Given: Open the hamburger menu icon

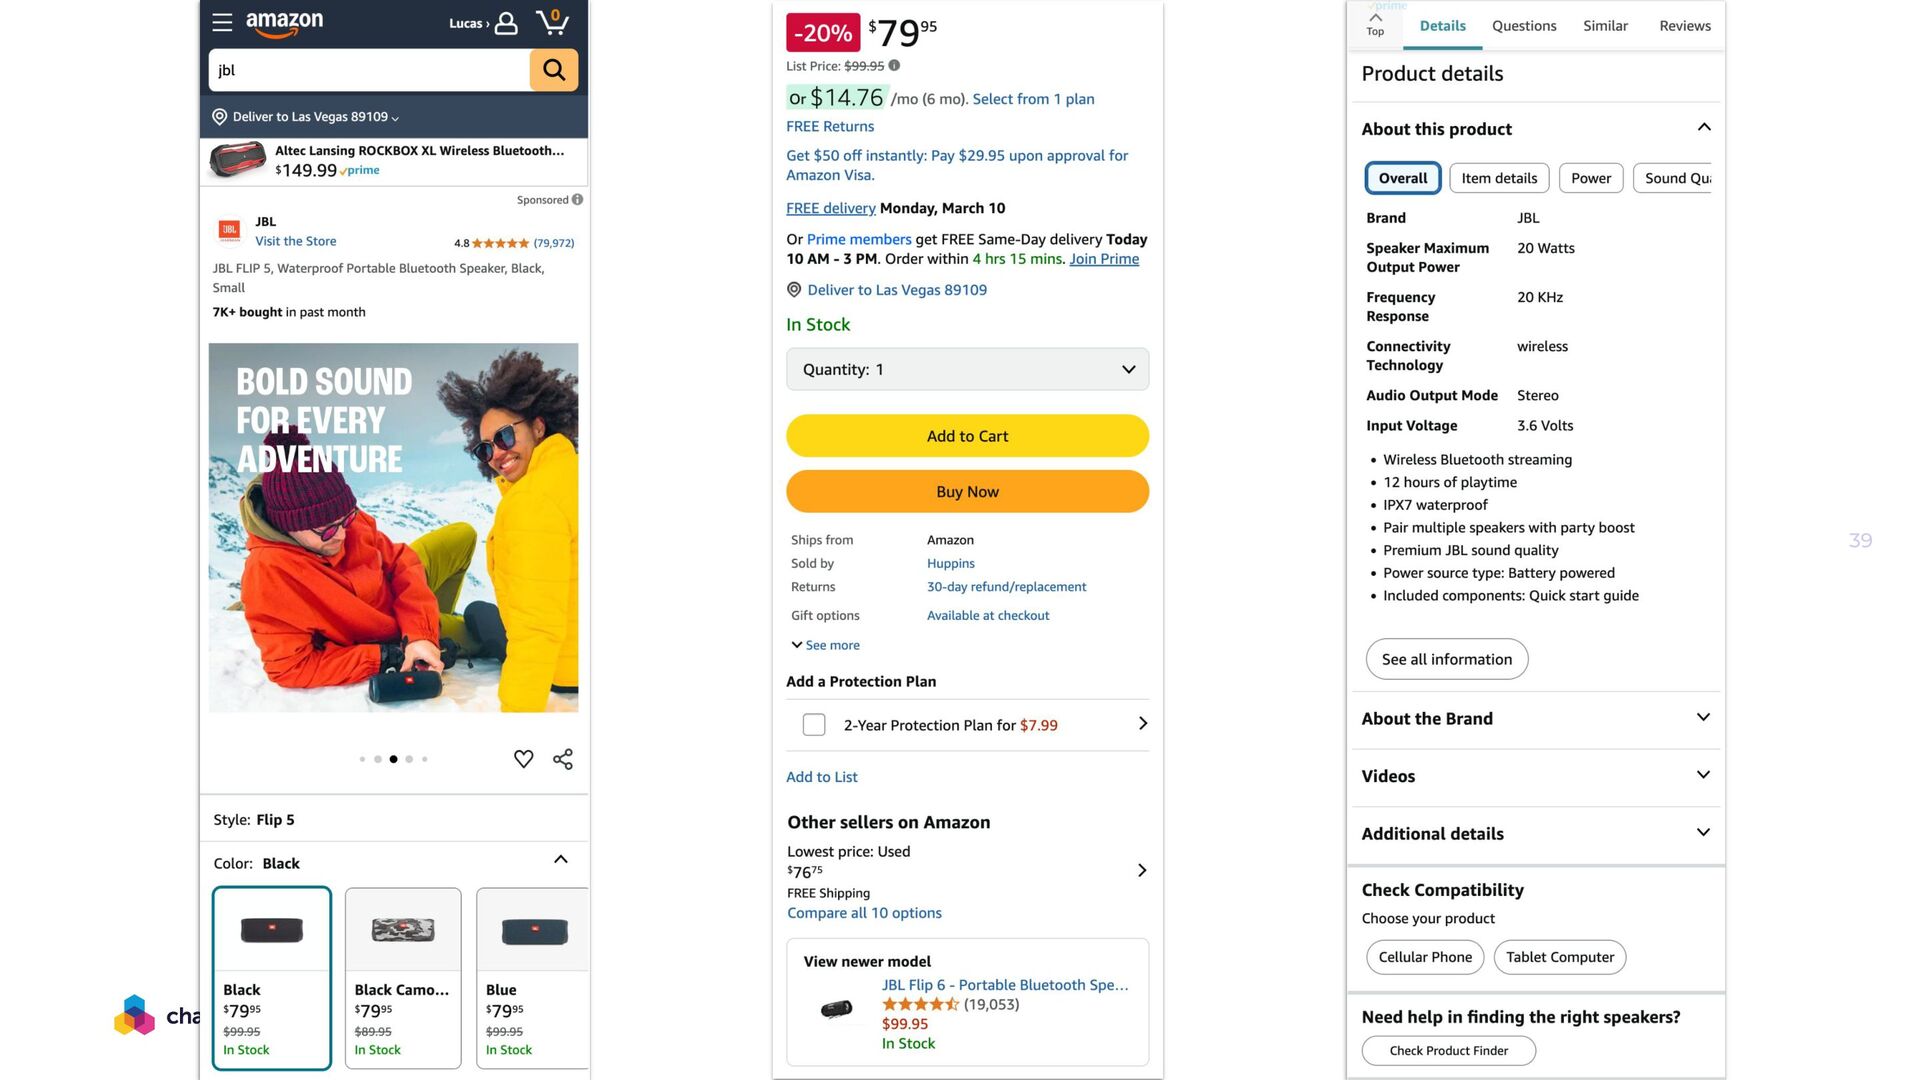Looking at the screenshot, I should [x=222, y=22].
